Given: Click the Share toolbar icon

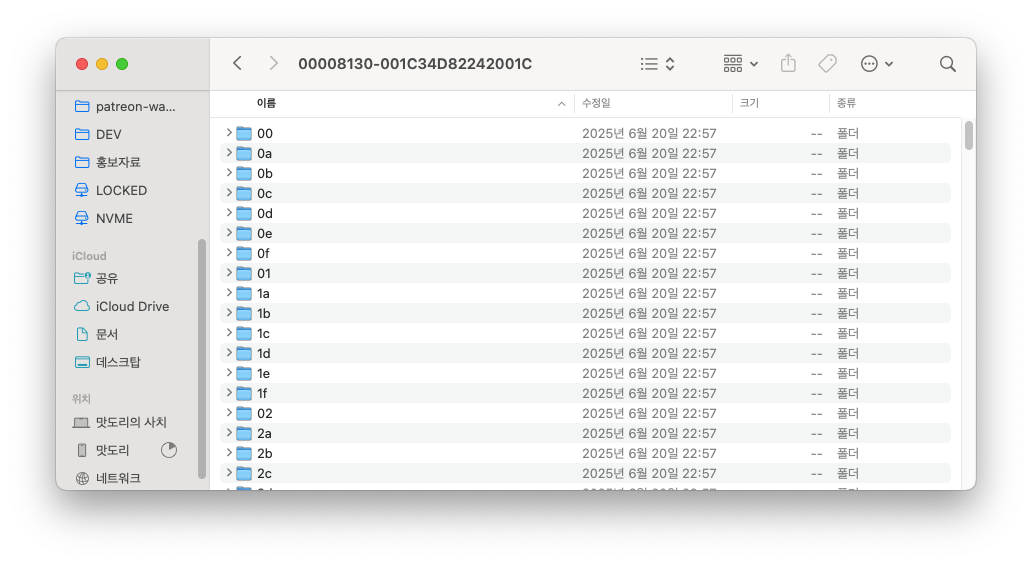Looking at the screenshot, I should pos(788,64).
